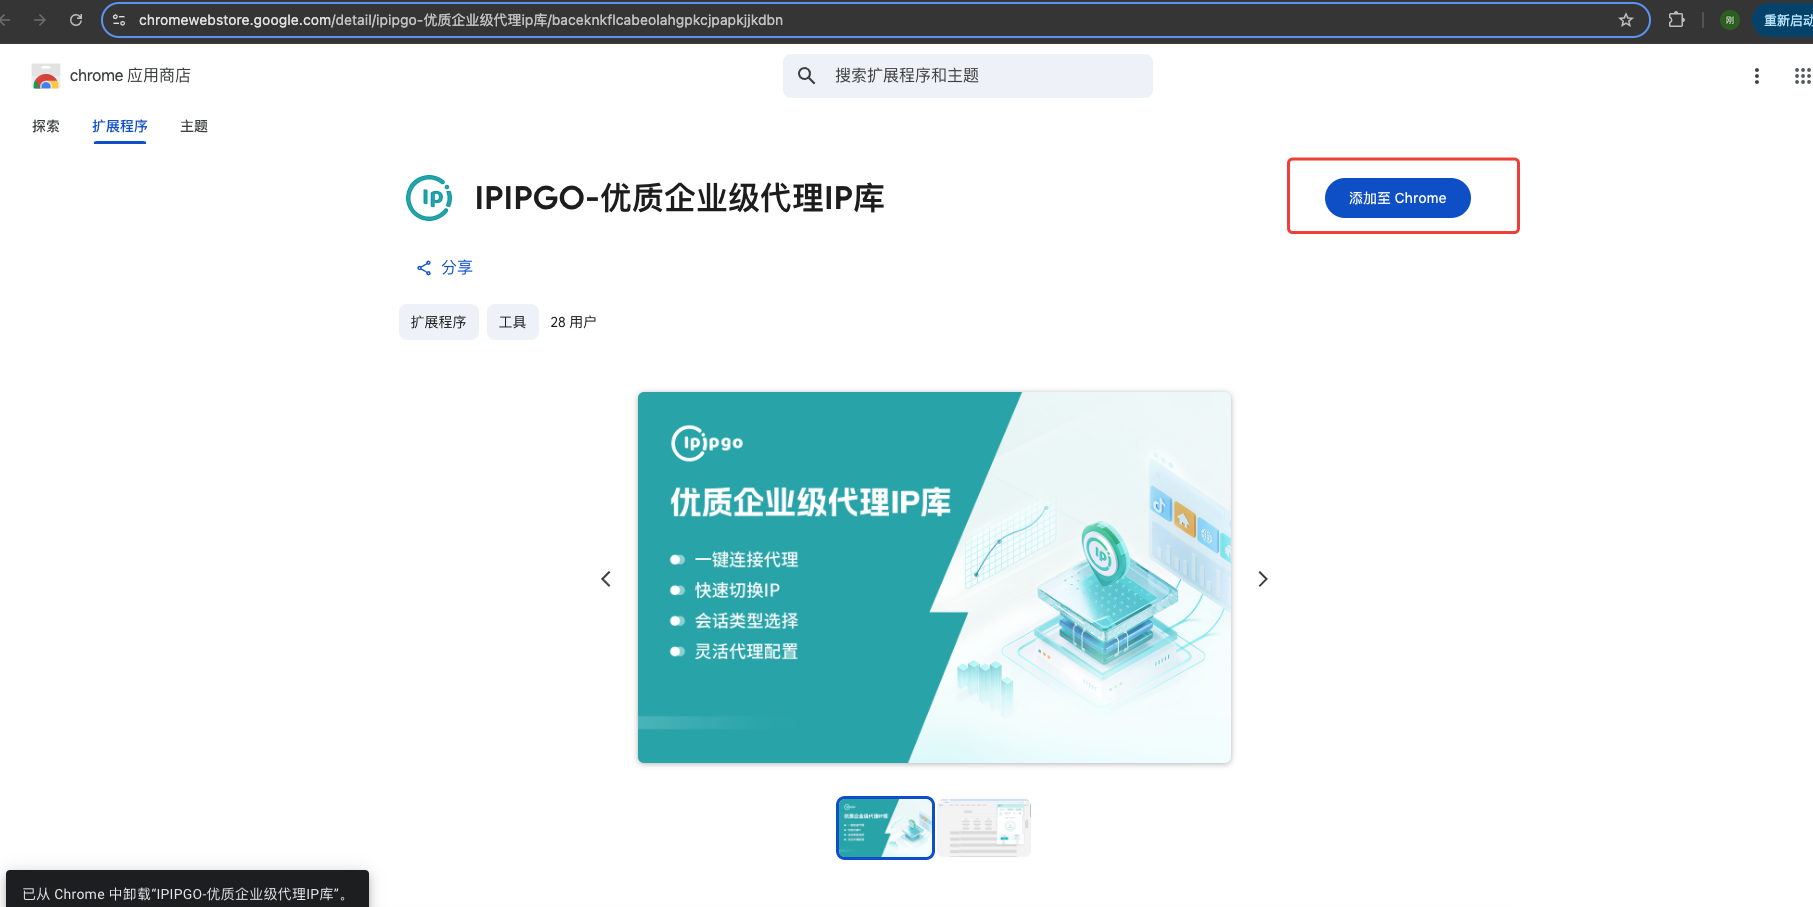Bookmark the page with the star icon
Viewport: 1813px width, 907px height.
pyautogui.click(x=1626, y=19)
